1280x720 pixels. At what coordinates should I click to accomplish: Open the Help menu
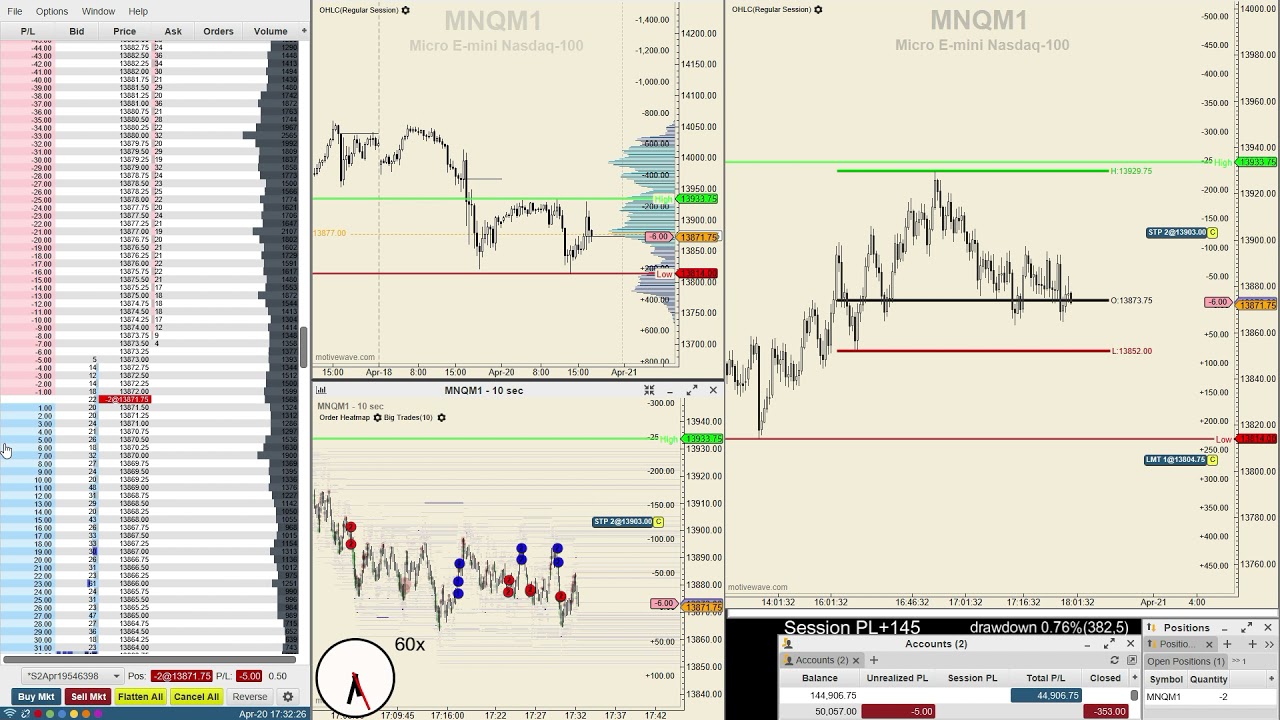[x=138, y=11]
